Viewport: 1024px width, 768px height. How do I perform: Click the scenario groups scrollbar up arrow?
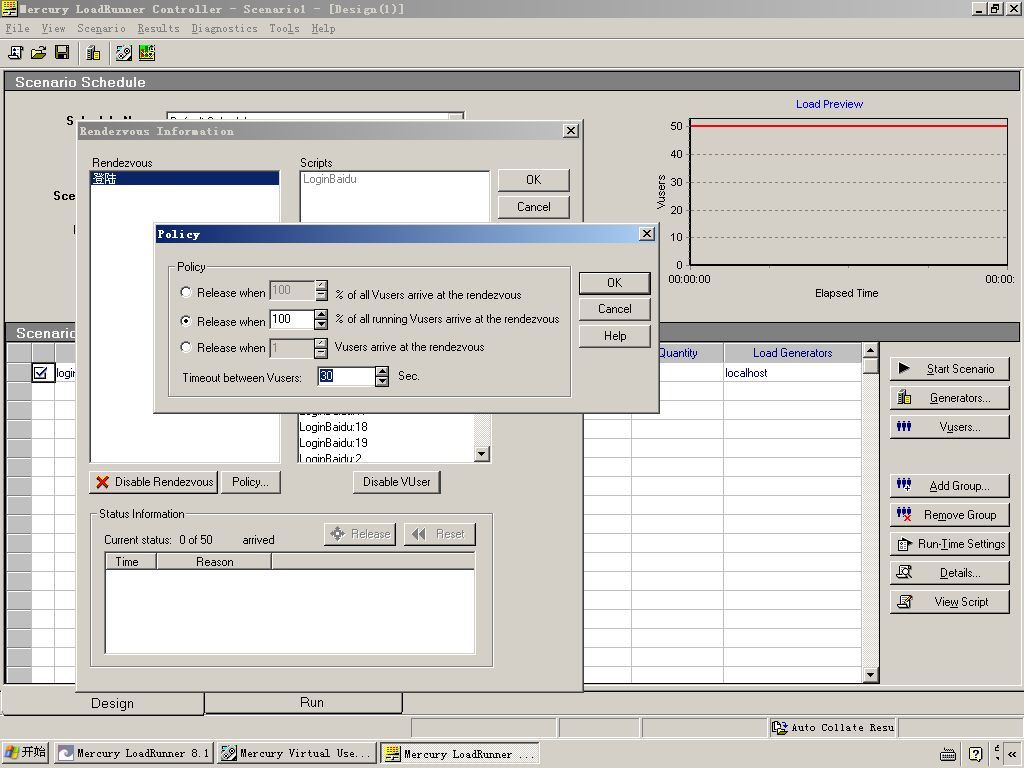(x=871, y=351)
